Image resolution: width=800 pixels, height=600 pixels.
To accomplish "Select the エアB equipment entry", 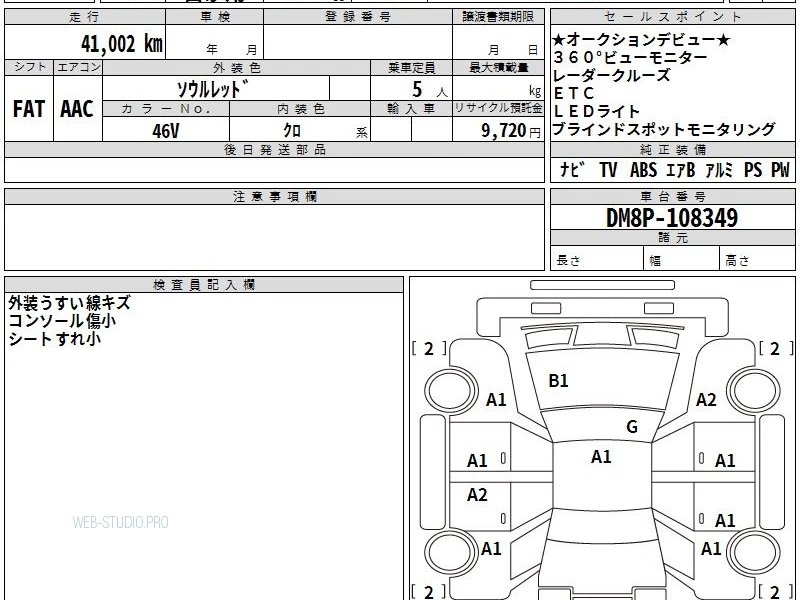I will pyautogui.click(x=681, y=169).
